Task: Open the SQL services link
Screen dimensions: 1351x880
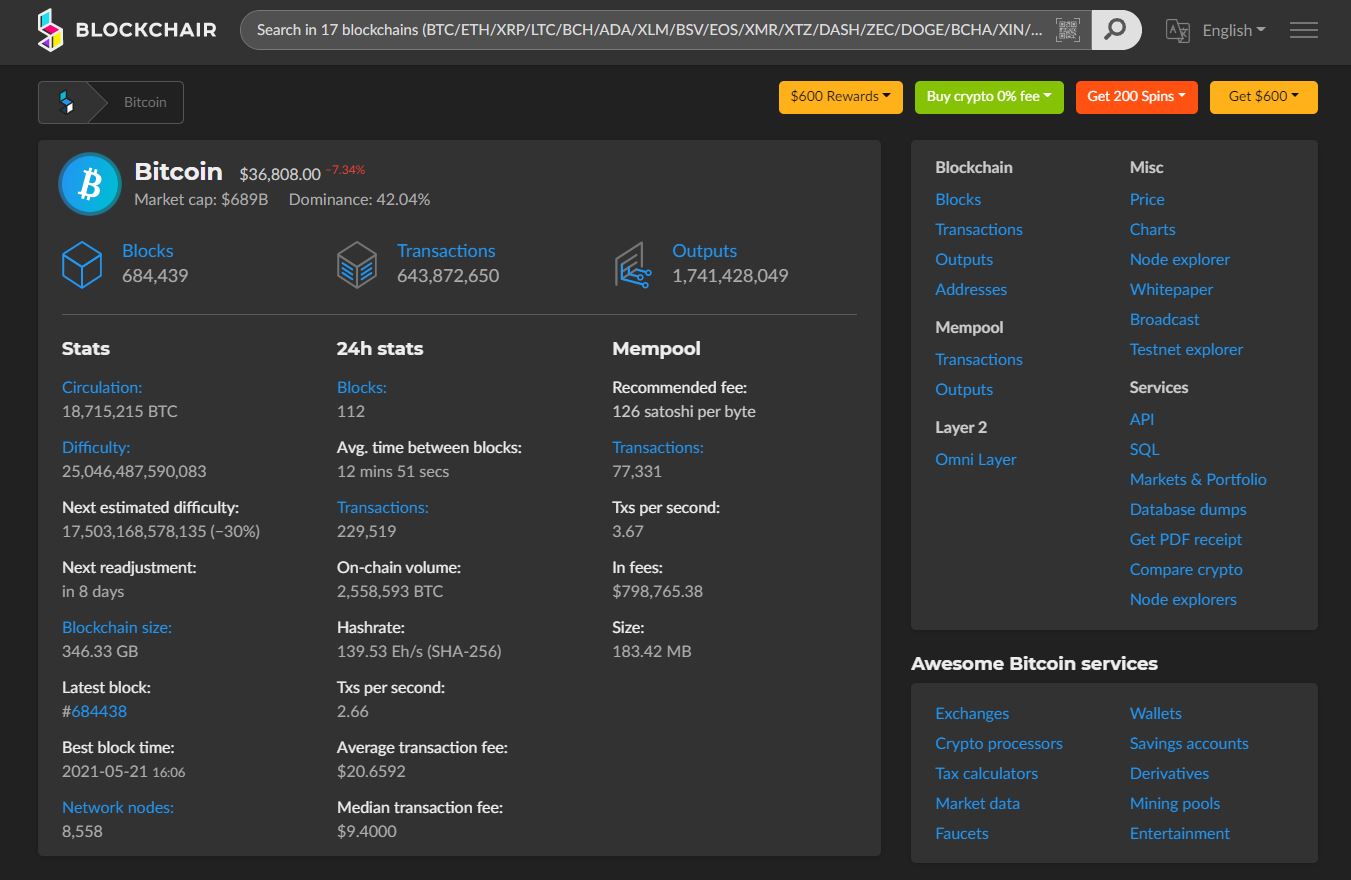Action: pyautogui.click(x=1145, y=449)
